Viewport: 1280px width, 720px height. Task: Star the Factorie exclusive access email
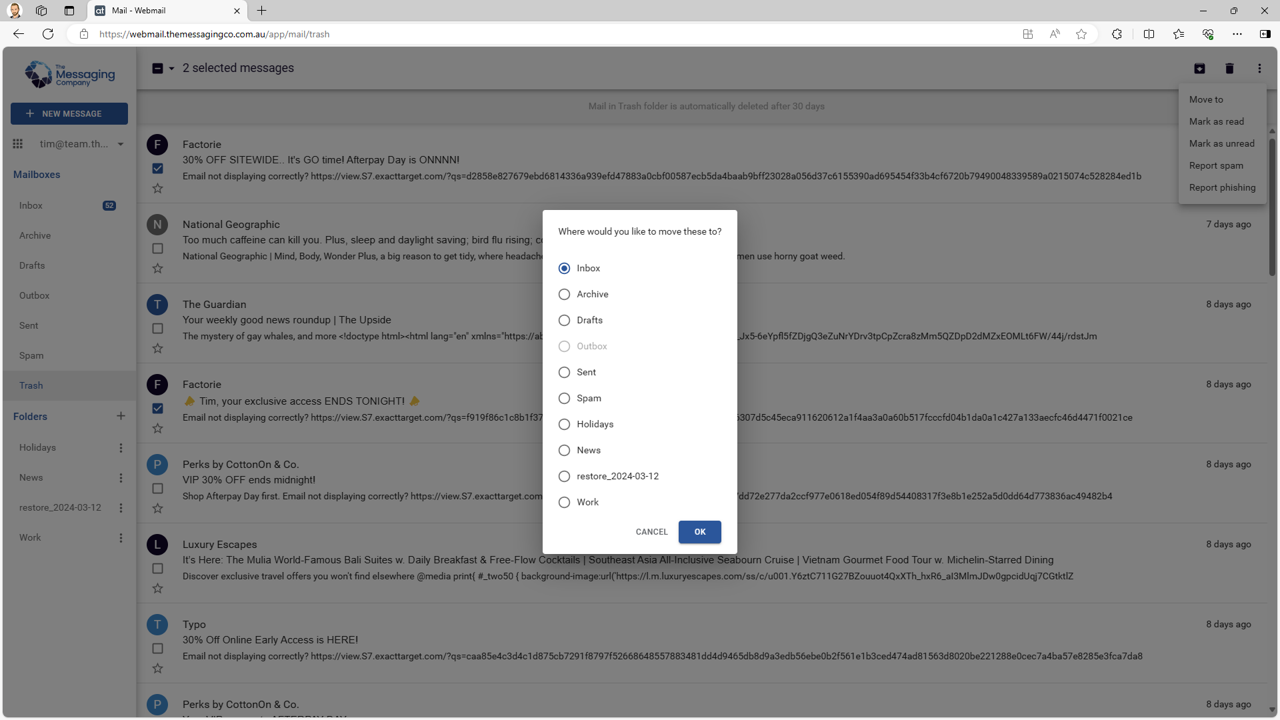tap(157, 428)
